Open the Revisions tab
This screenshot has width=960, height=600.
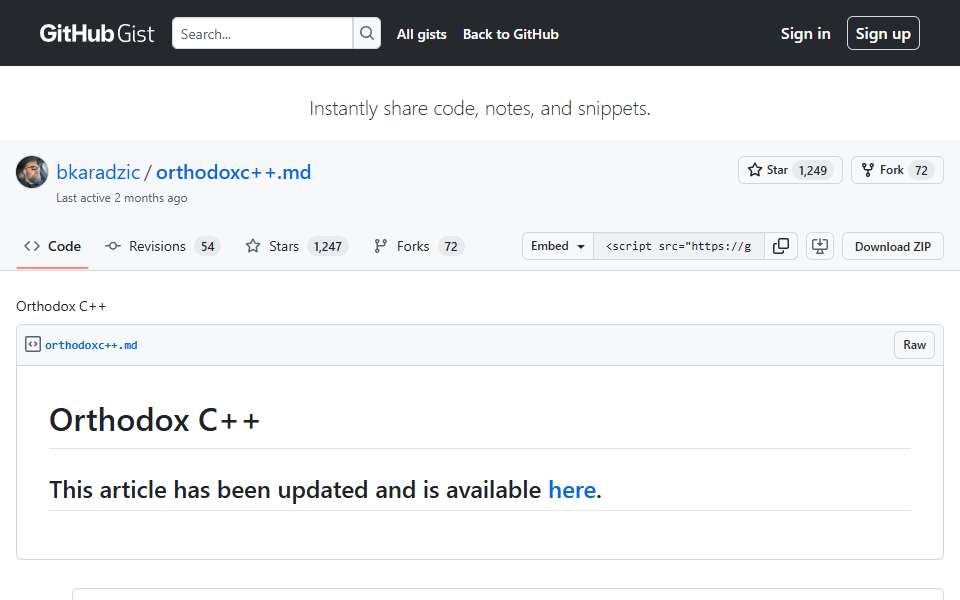coord(162,246)
